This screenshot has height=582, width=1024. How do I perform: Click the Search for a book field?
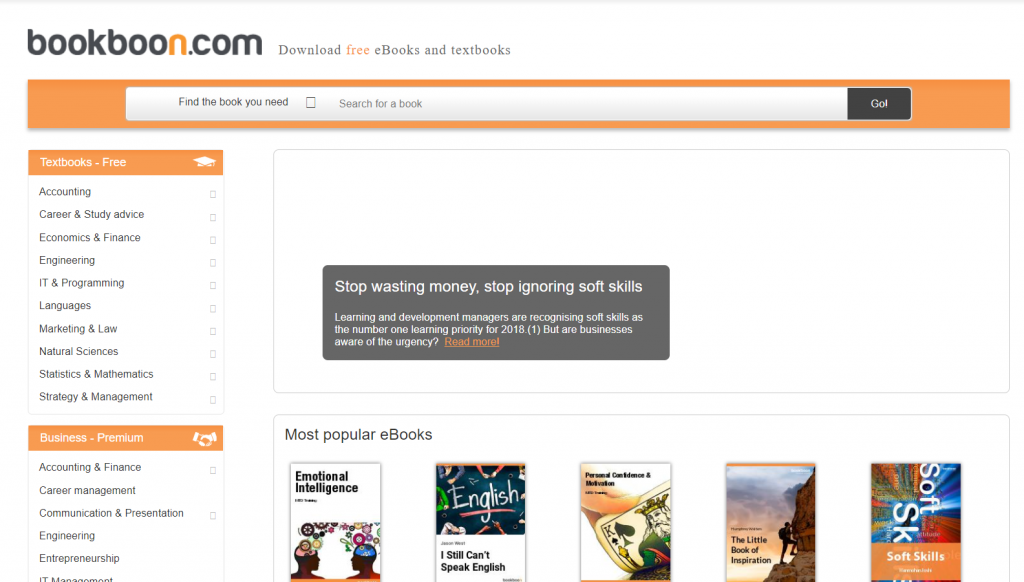point(588,103)
